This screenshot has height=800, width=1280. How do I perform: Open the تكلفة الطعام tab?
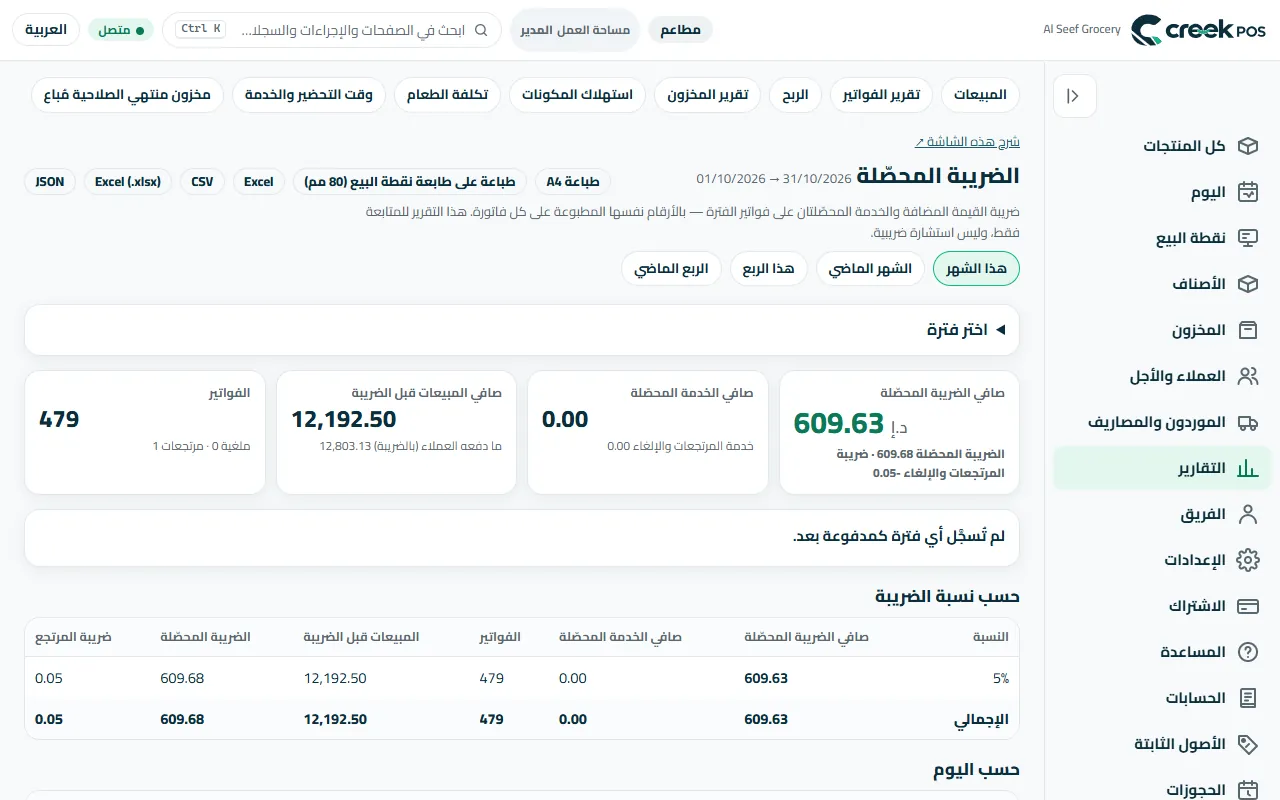click(447, 95)
